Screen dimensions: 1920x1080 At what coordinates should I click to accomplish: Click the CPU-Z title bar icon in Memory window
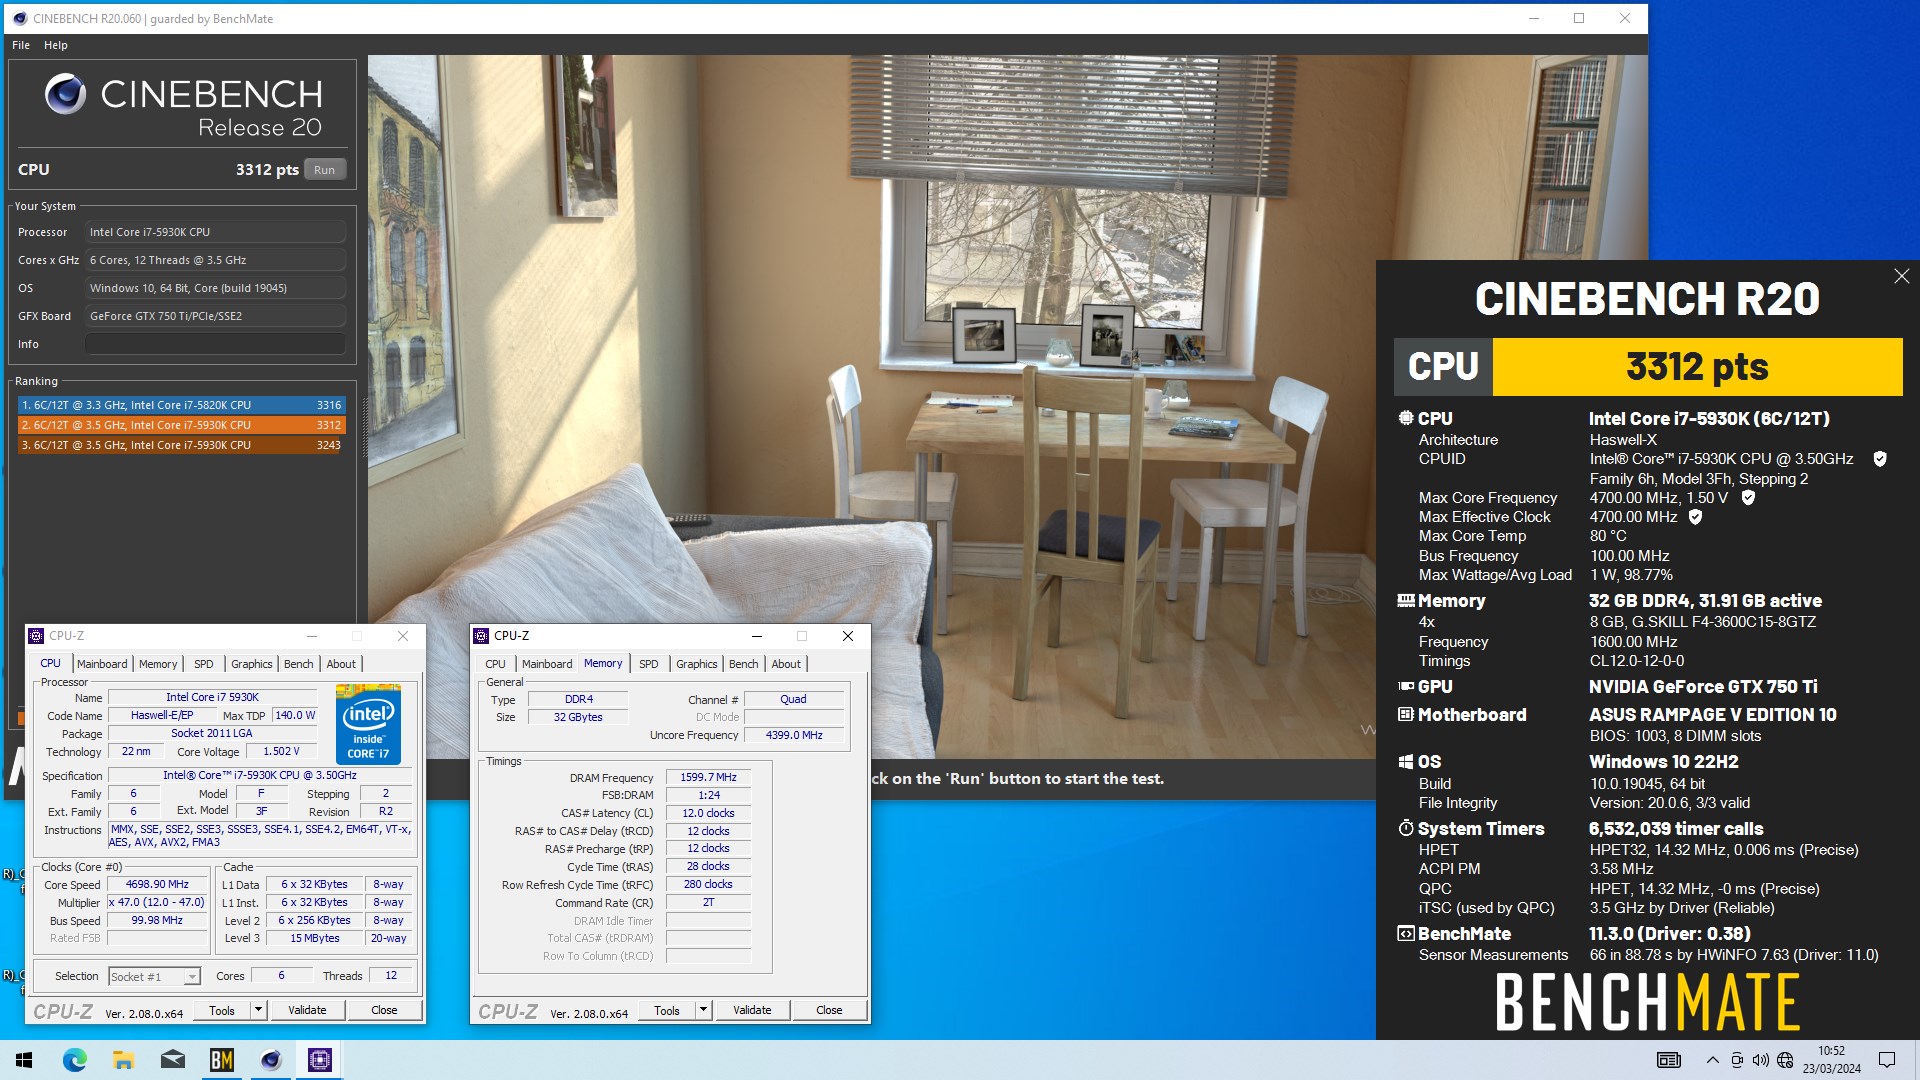481,636
